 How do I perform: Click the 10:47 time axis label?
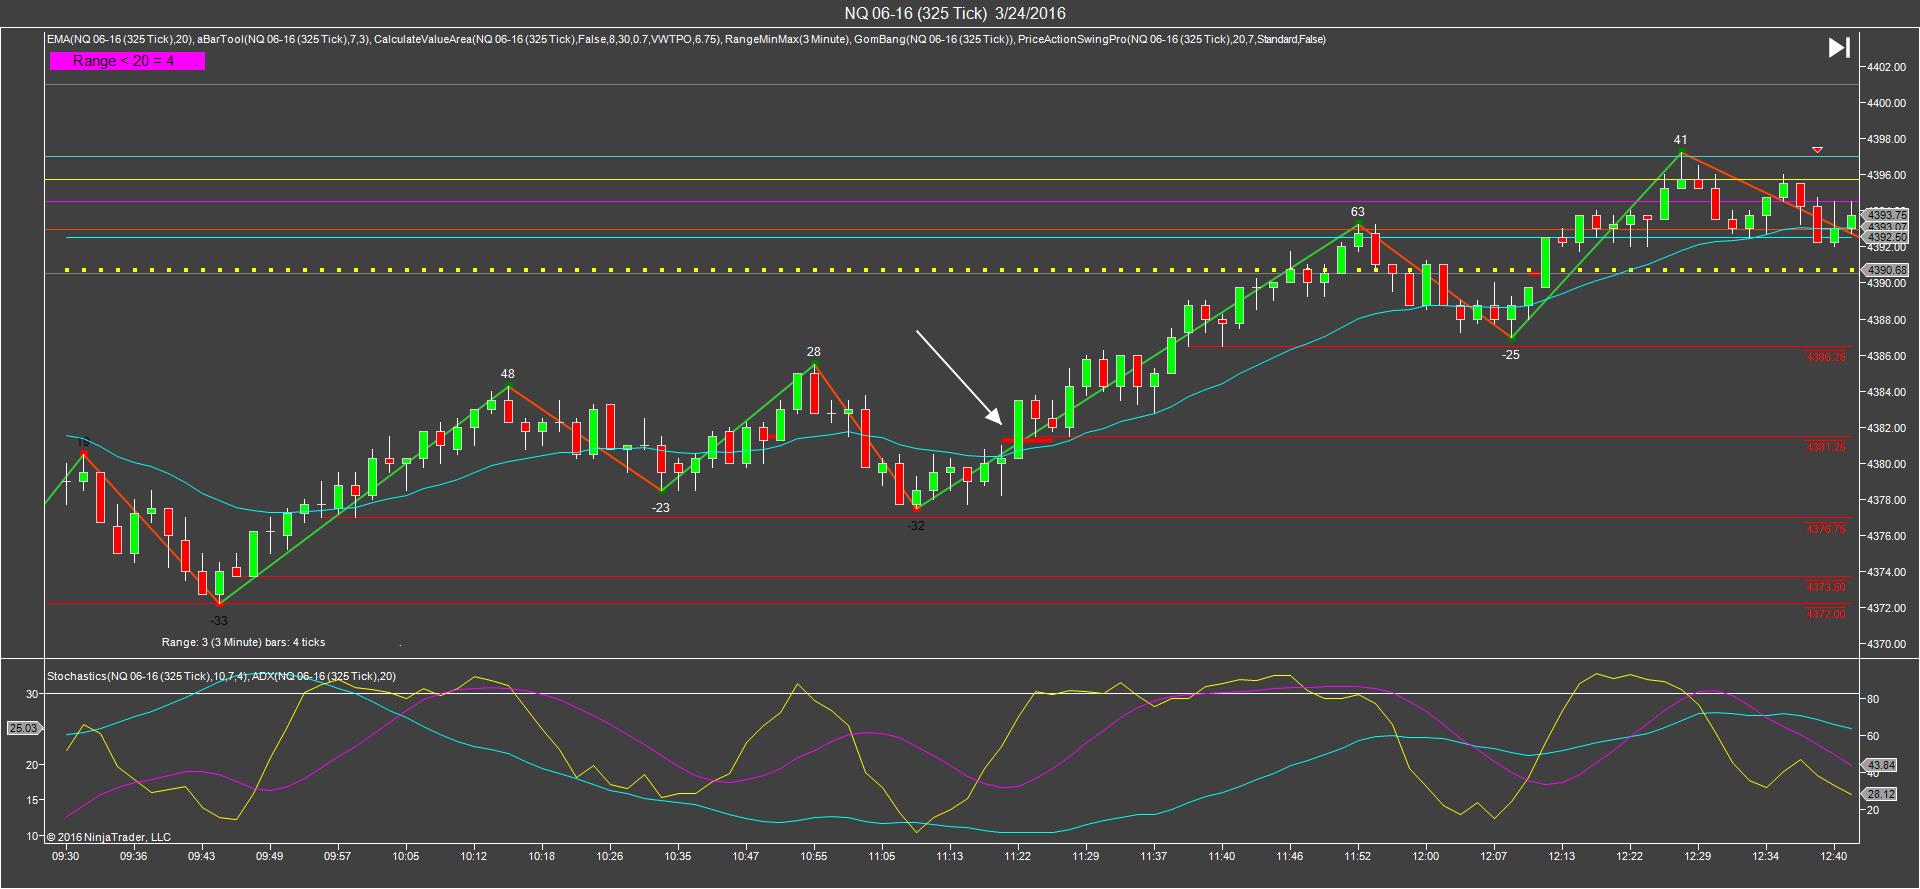point(745,856)
